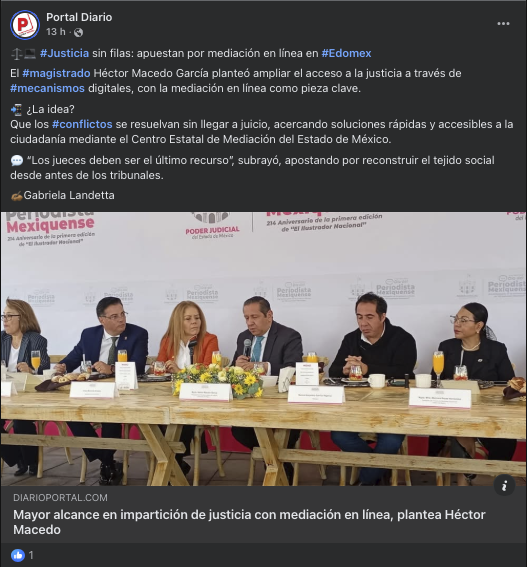This screenshot has width=527, height=567.
Task: Click the link info icon on image
Action: tap(504, 485)
